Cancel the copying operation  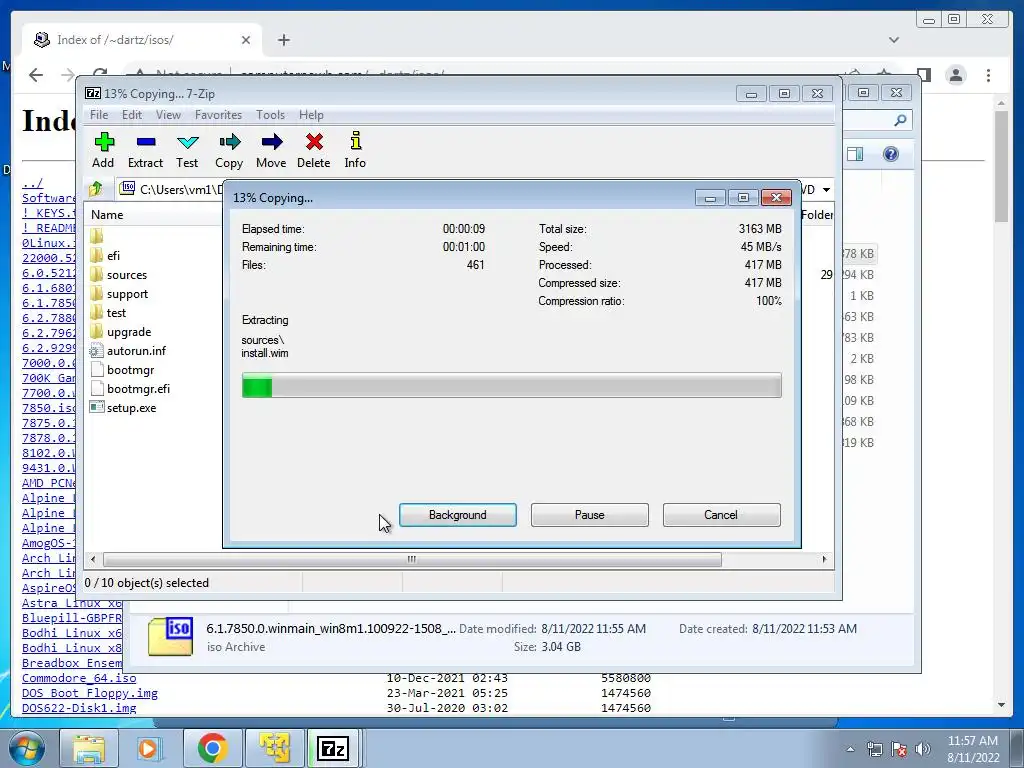(722, 515)
